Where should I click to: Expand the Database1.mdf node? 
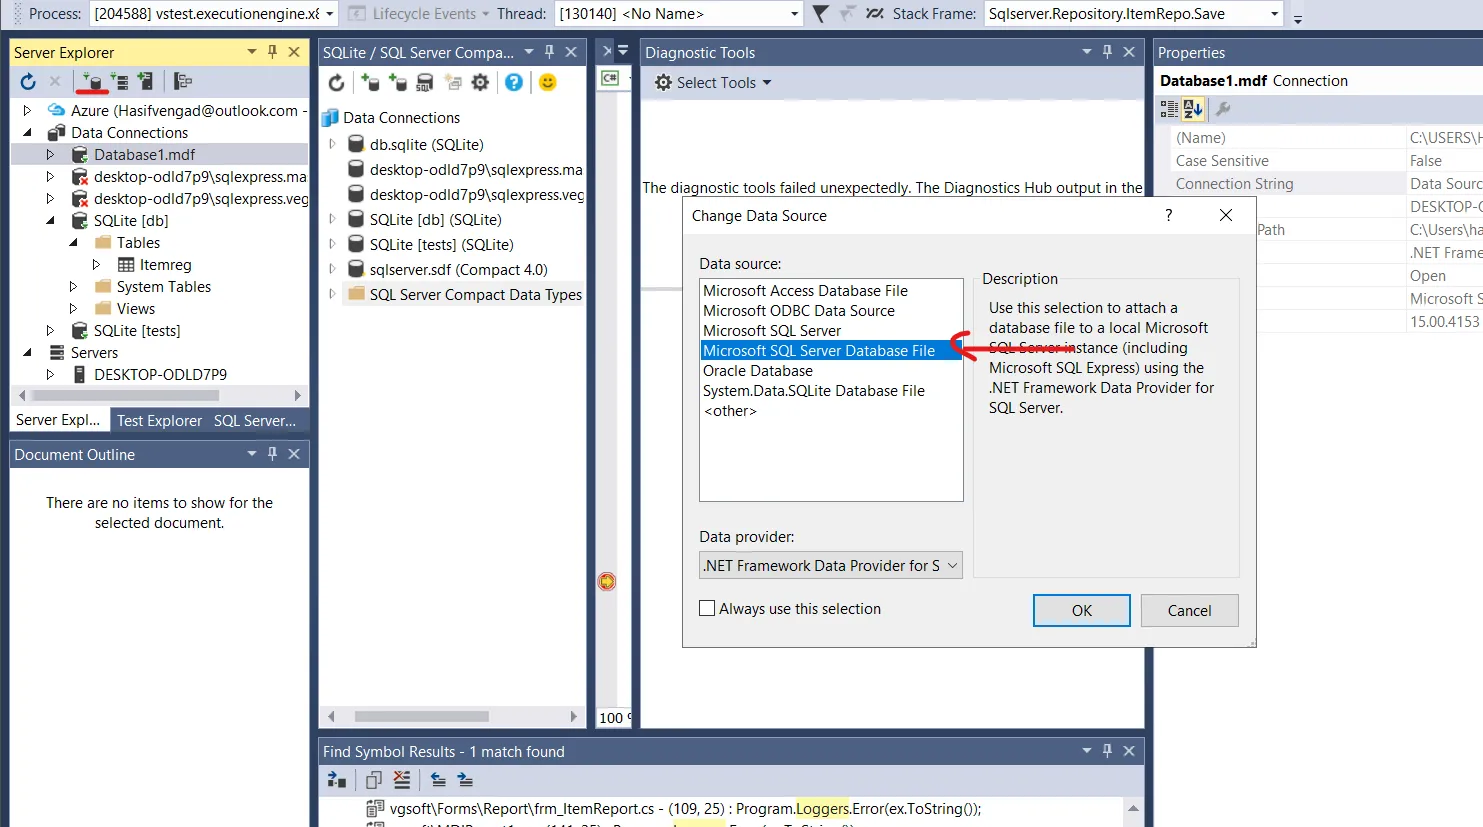(x=50, y=155)
